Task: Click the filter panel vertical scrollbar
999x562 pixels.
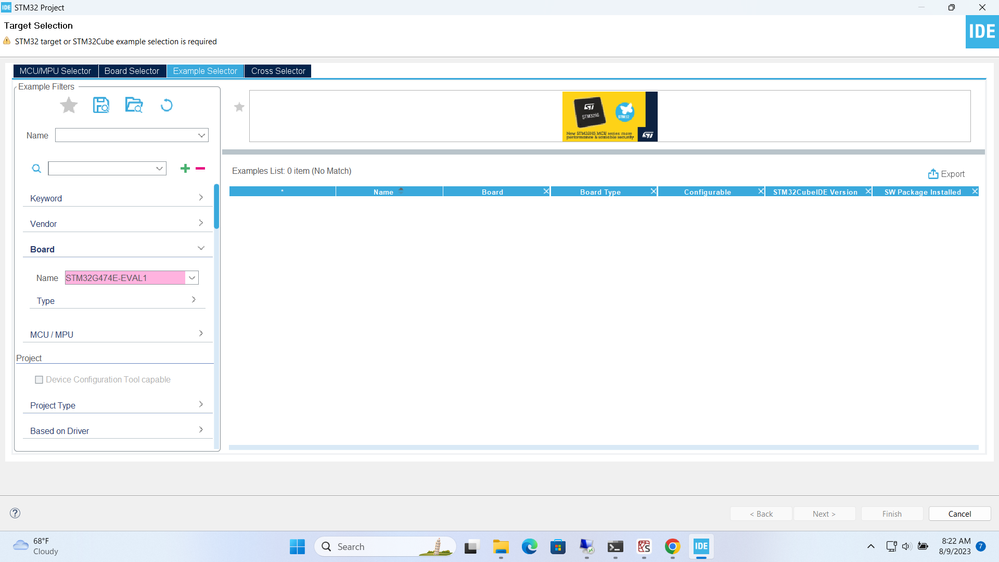Action: [217, 206]
